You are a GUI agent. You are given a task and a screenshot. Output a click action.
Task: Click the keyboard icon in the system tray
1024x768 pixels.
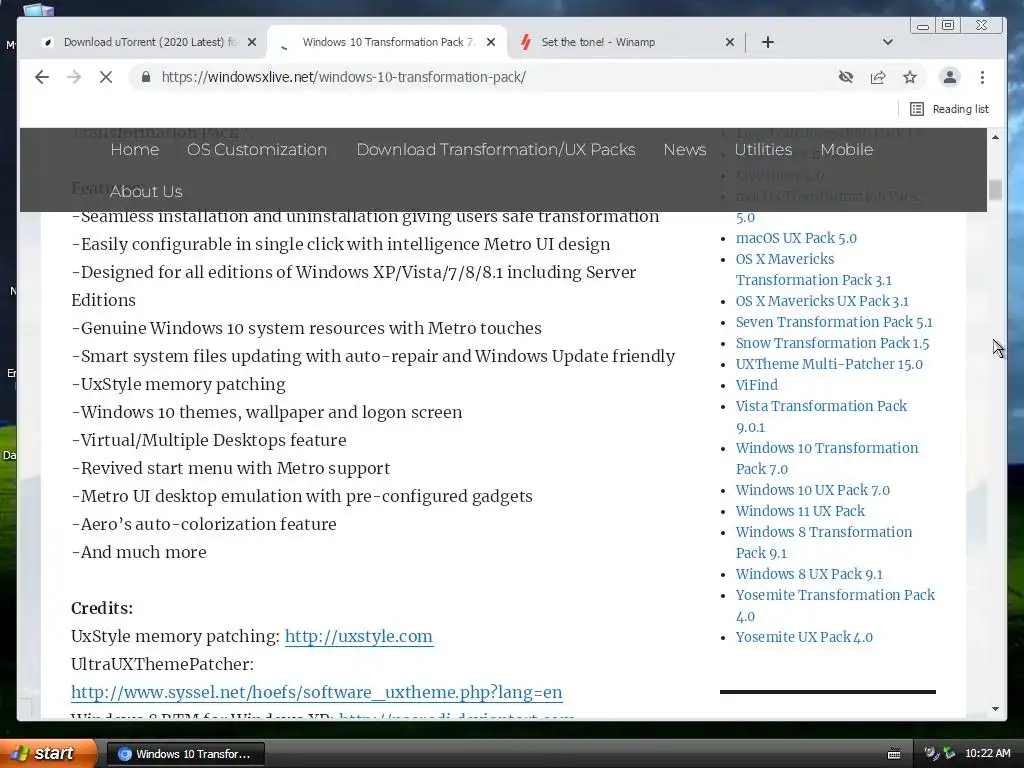[x=894, y=754]
